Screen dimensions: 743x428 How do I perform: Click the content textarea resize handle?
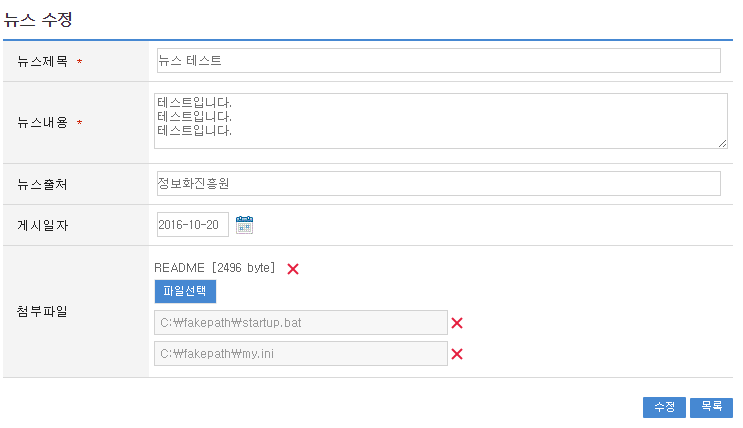tap(722, 144)
